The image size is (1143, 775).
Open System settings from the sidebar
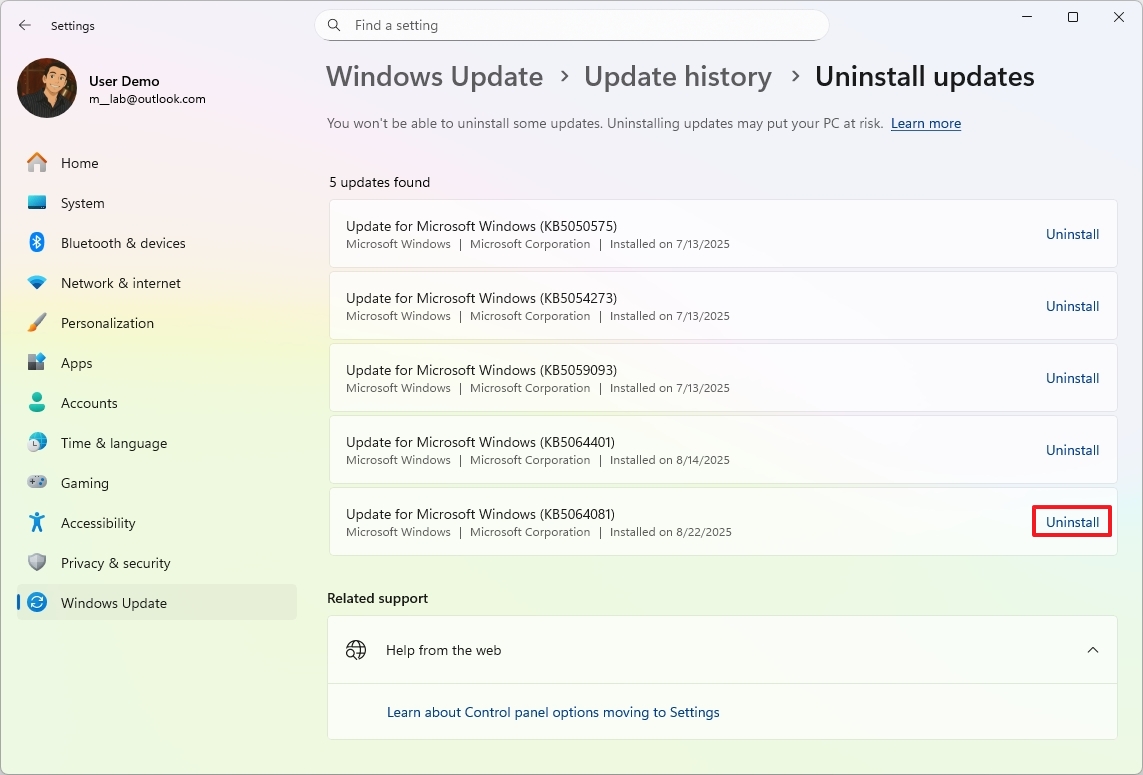[80, 203]
